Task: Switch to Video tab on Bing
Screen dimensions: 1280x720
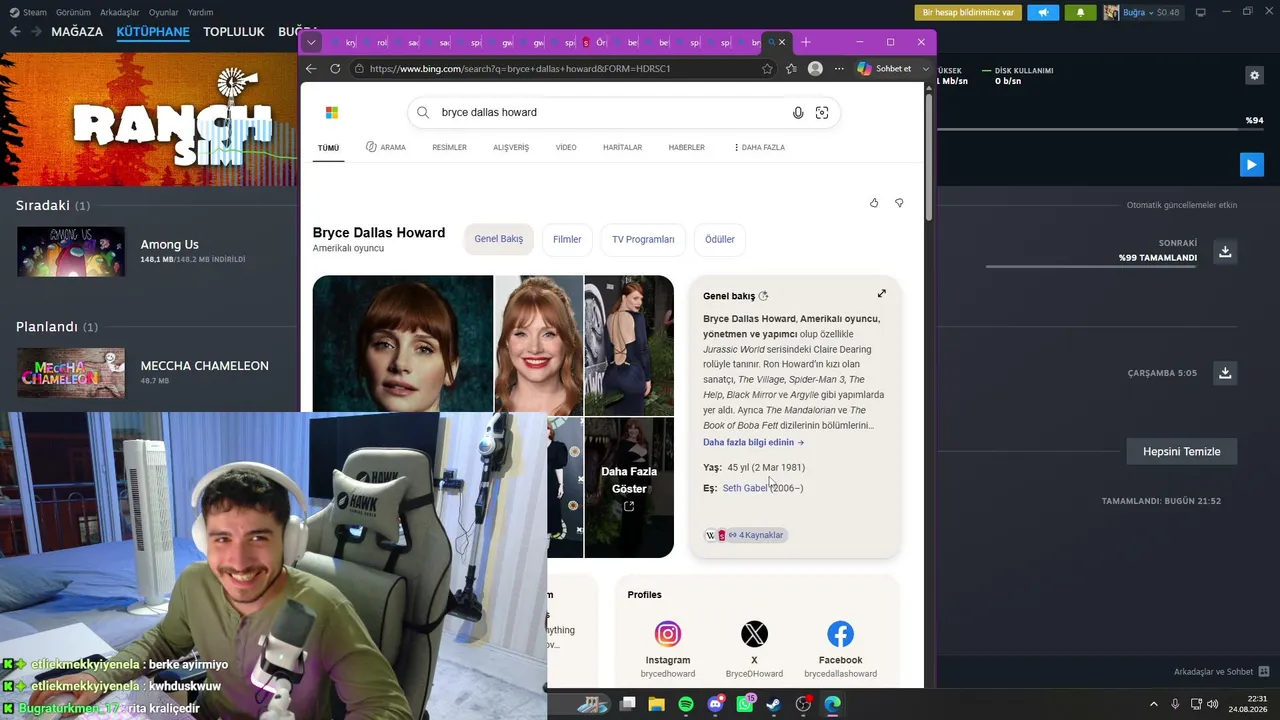Action: coord(566,148)
